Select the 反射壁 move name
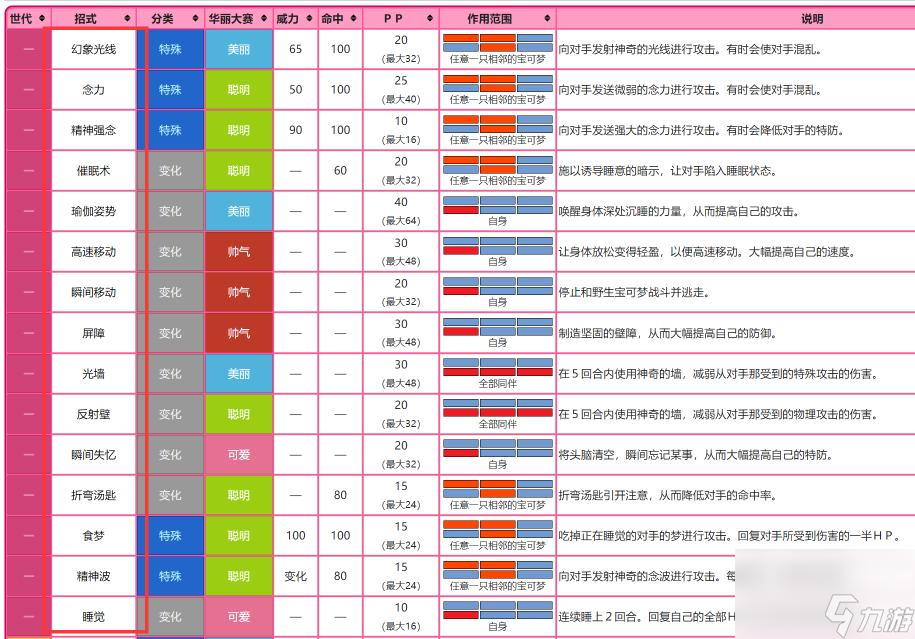 tap(93, 414)
